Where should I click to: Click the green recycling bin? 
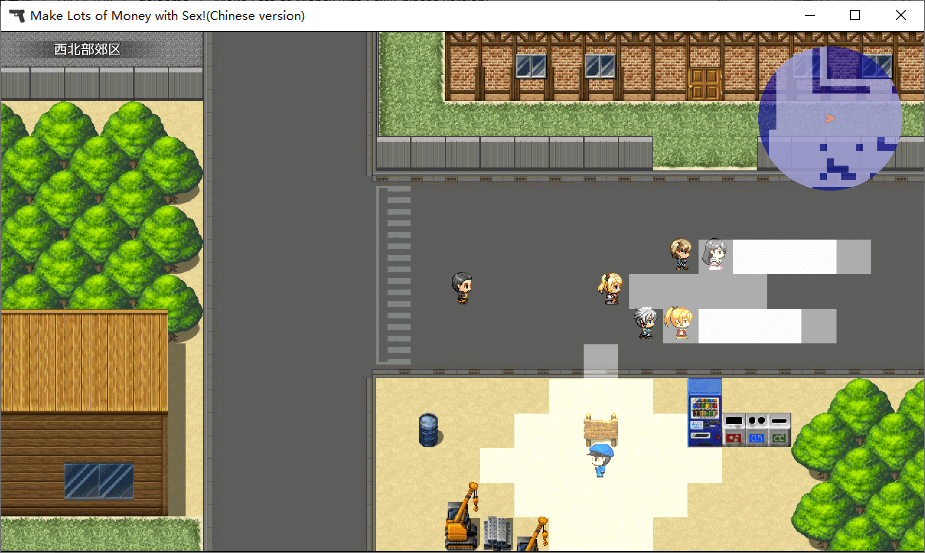tap(780, 430)
